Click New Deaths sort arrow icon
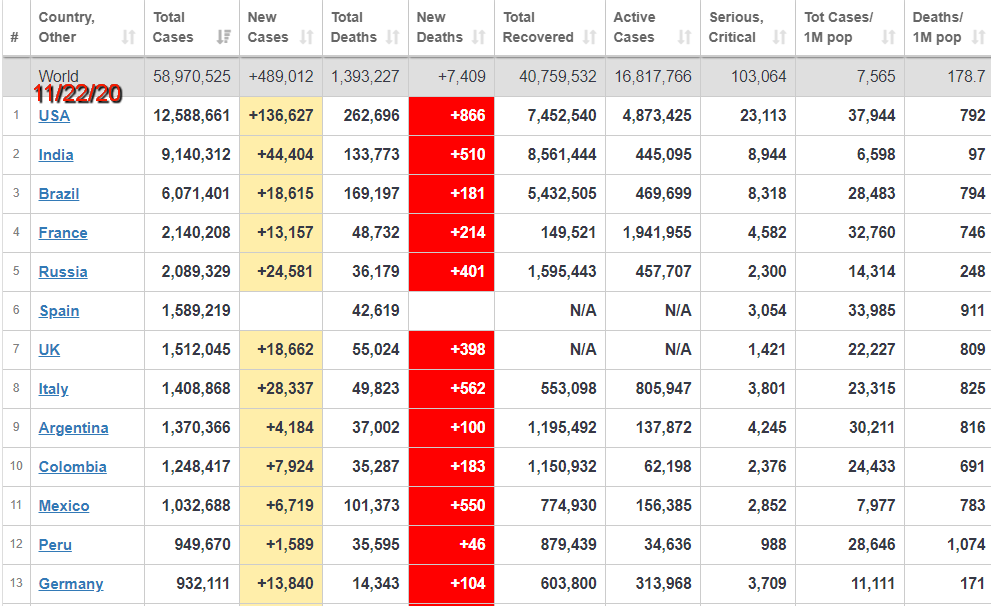 [478, 38]
